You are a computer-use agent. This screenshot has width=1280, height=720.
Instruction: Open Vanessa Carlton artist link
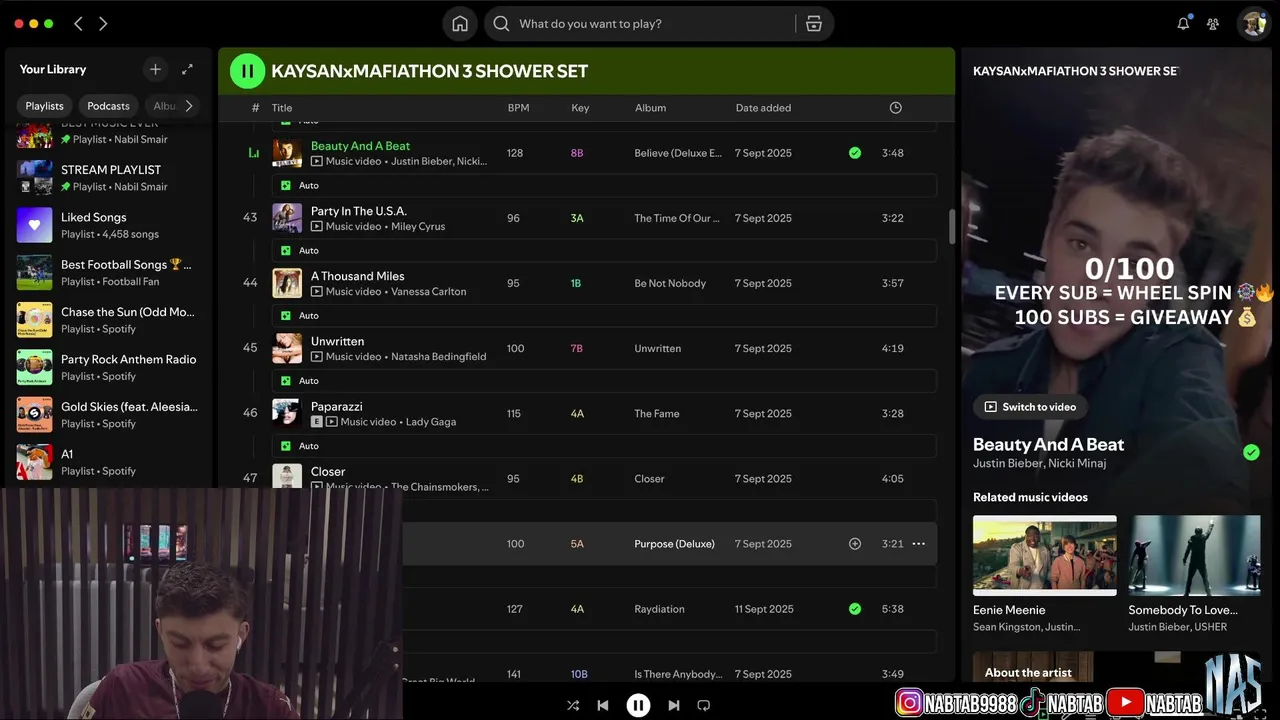click(428, 292)
